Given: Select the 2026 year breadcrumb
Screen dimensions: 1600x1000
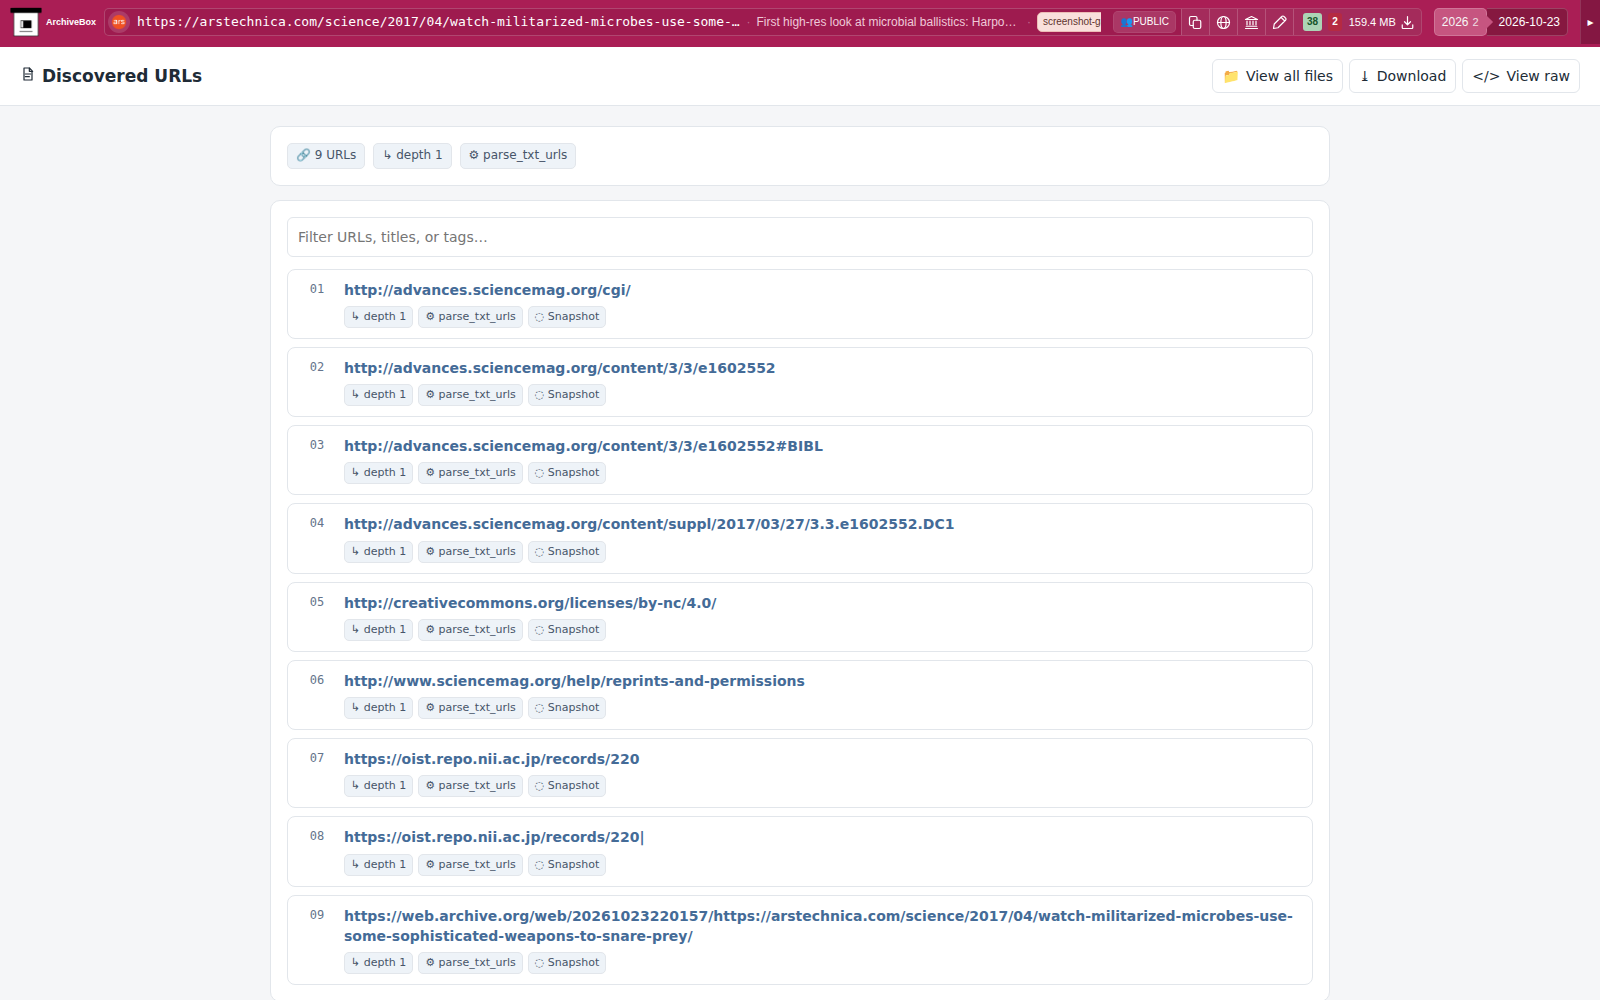Looking at the screenshot, I should [1459, 22].
